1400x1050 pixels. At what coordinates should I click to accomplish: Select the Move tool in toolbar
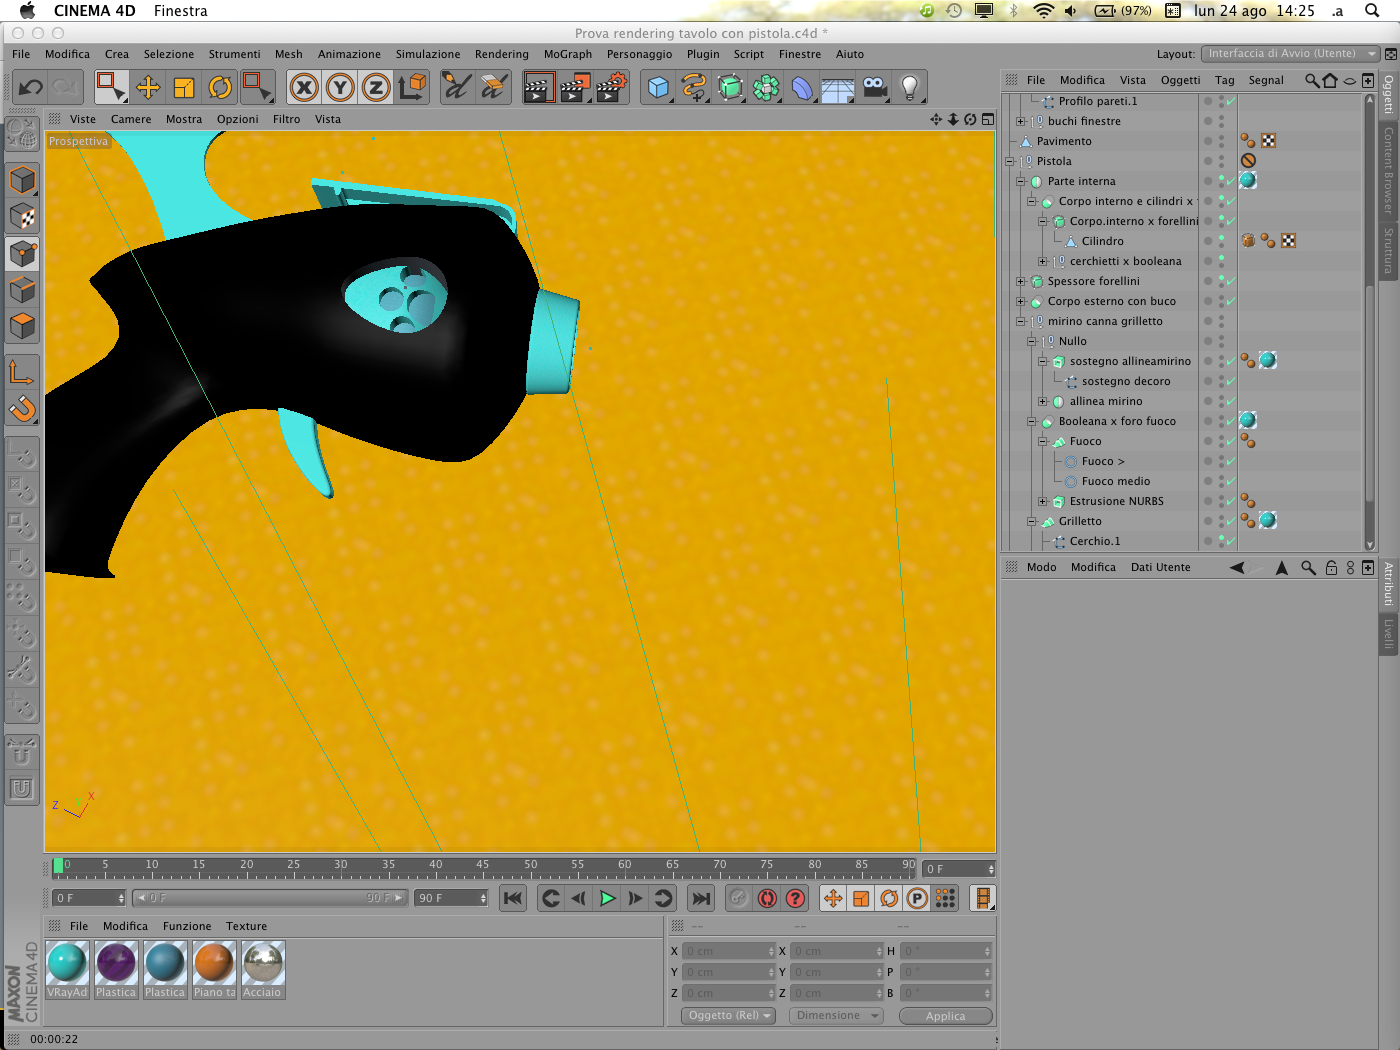(x=148, y=88)
